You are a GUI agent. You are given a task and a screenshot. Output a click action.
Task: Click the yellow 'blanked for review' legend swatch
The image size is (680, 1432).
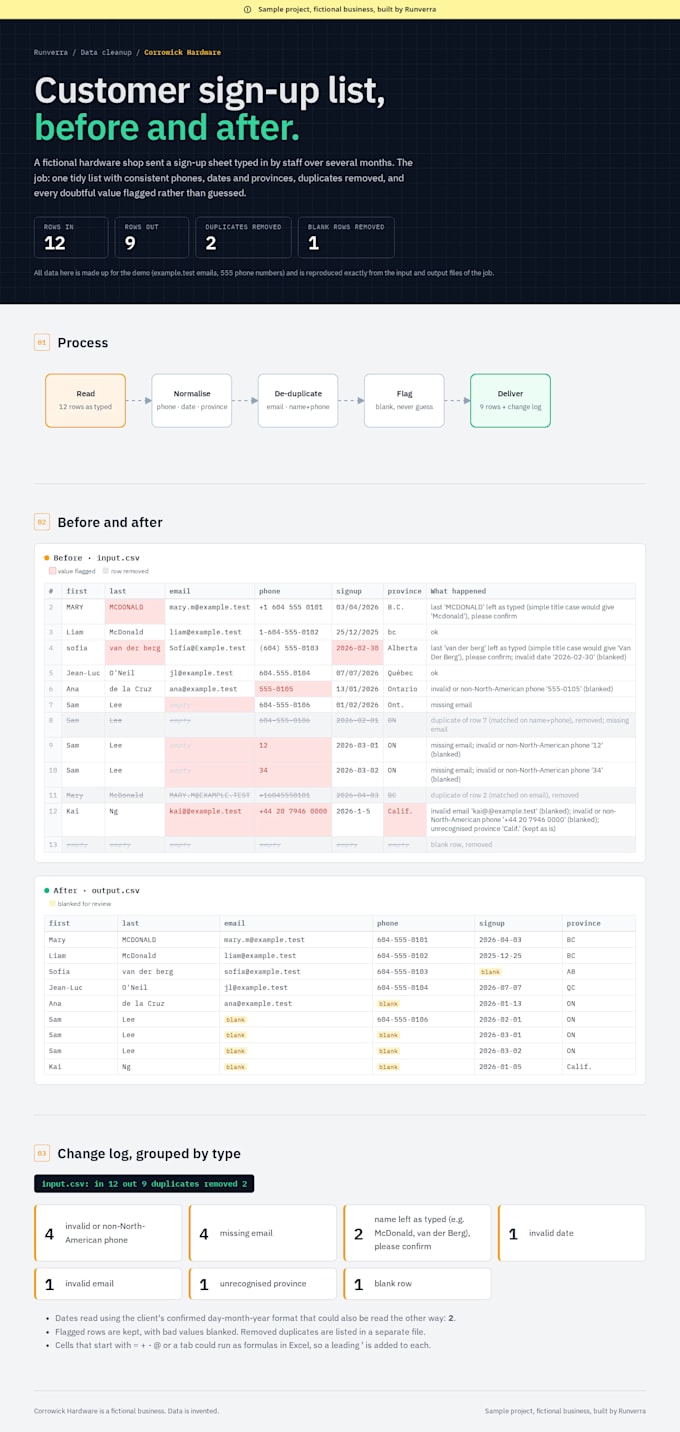coord(53,904)
